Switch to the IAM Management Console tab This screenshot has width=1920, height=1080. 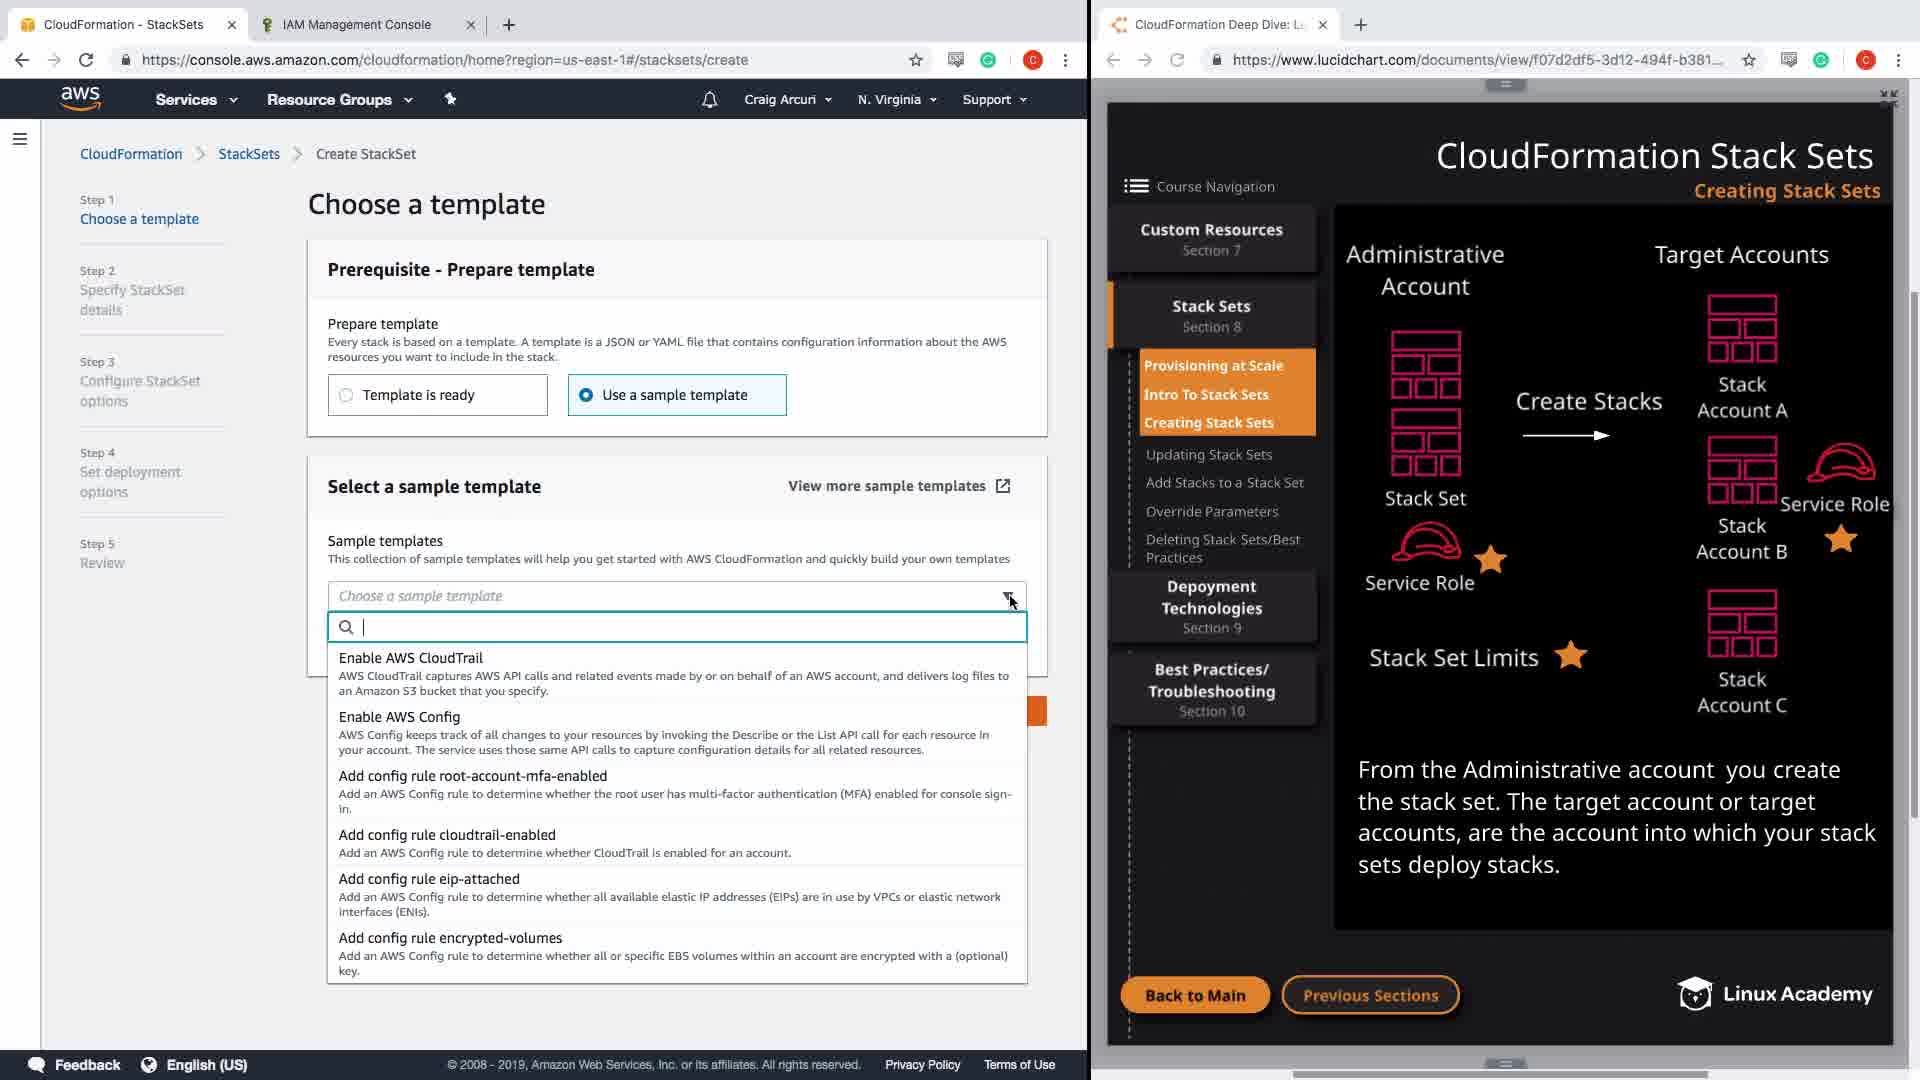(357, 25)
